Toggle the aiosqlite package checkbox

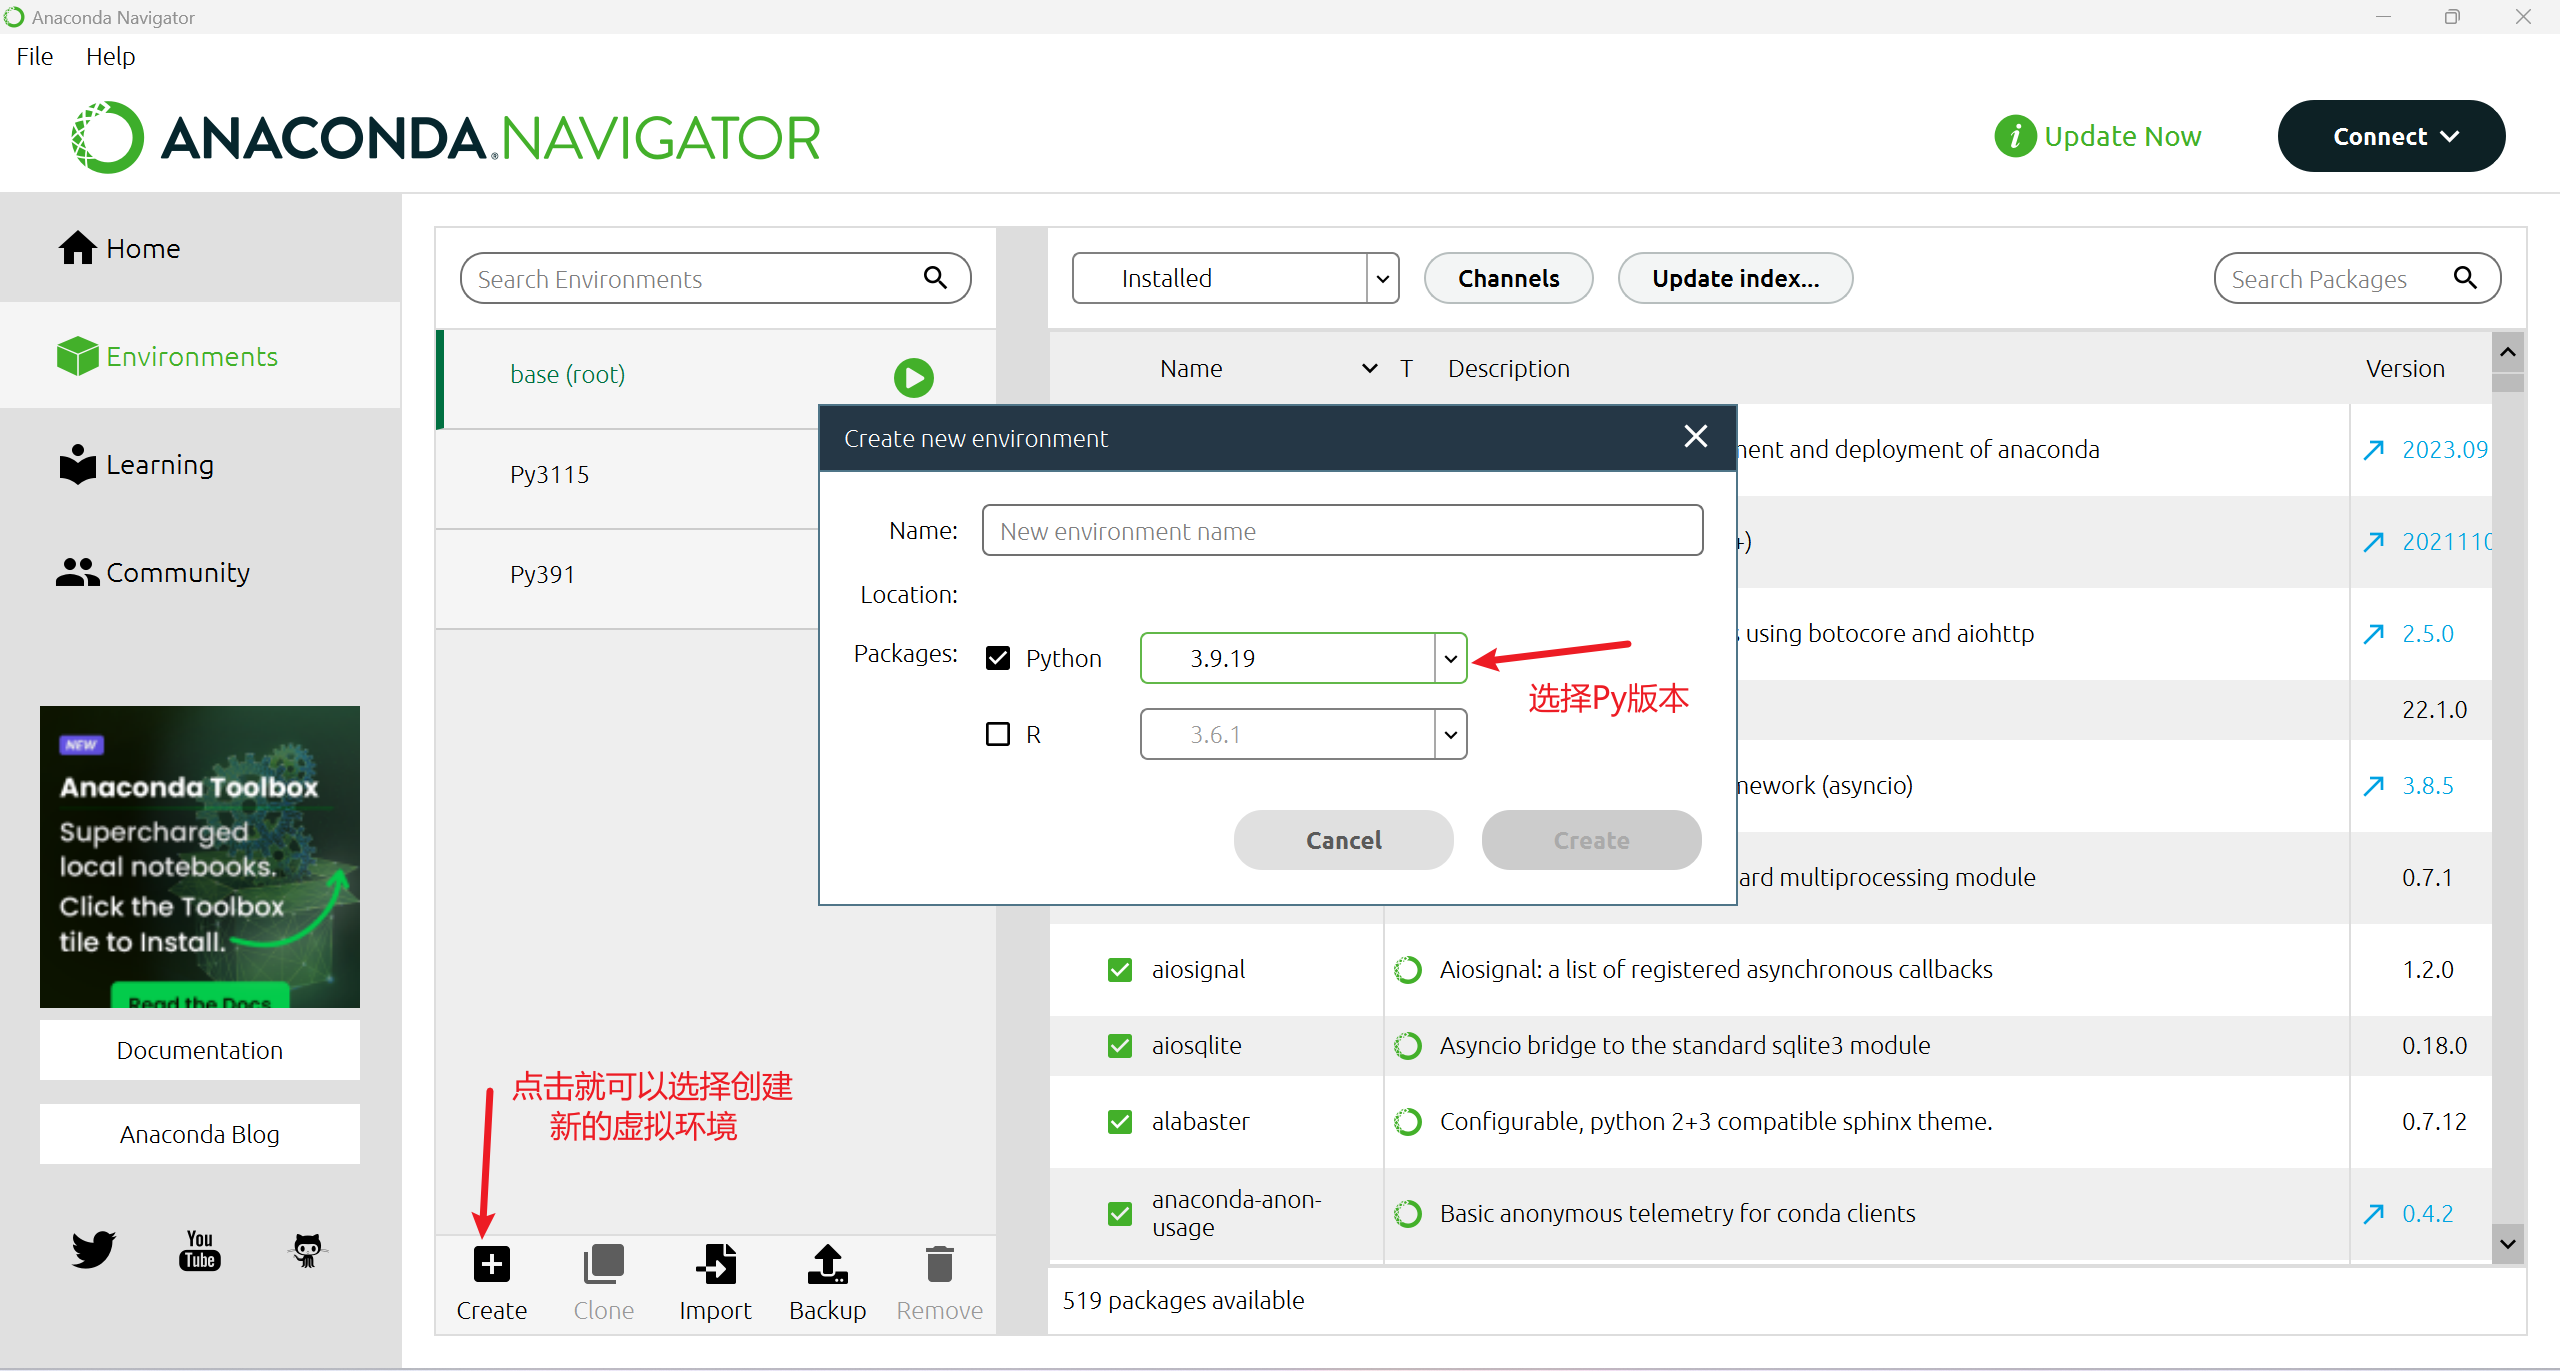tap(1120, 1046)
